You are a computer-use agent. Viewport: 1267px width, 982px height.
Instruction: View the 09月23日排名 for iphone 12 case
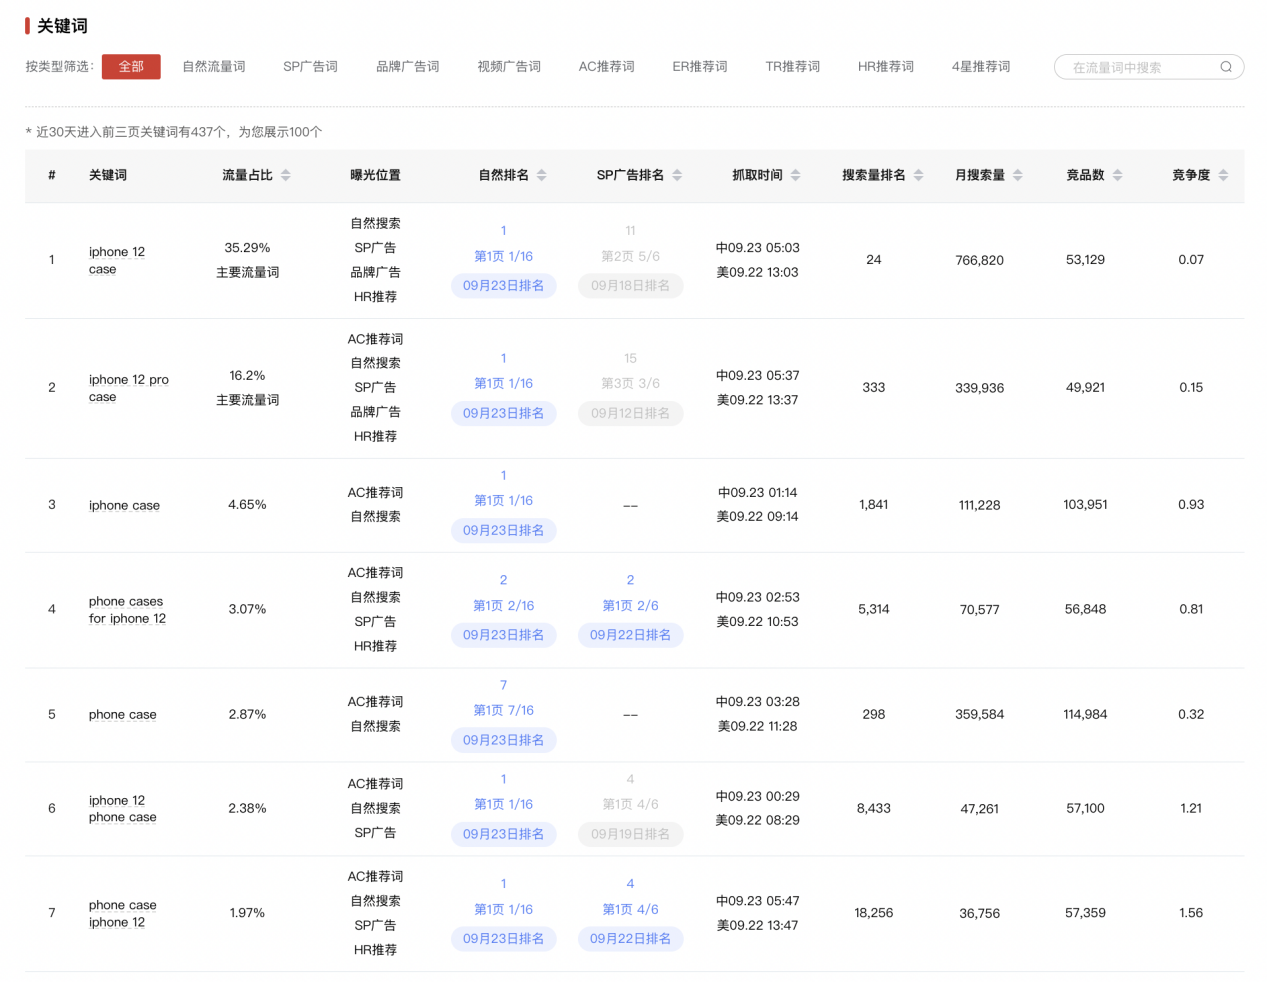(503, 285)
